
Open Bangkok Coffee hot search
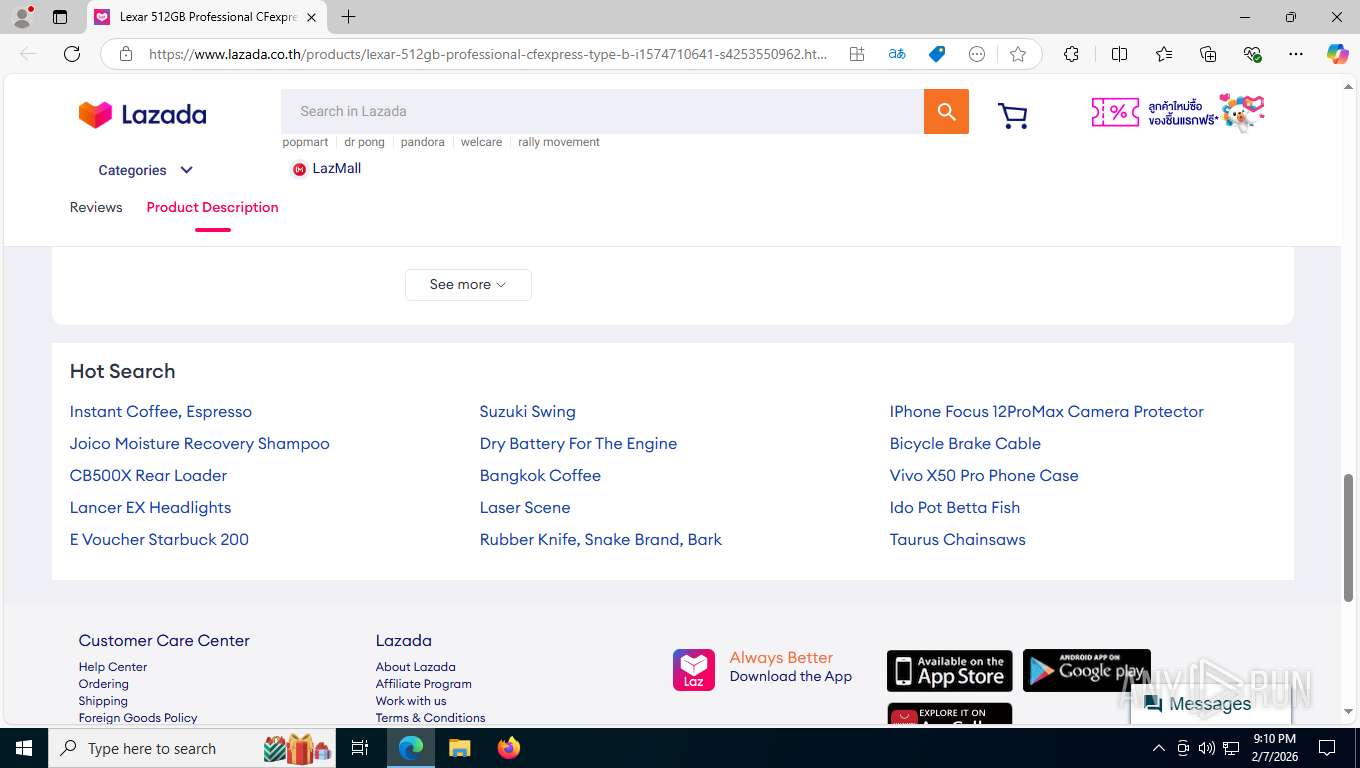(x=540, y=476)
